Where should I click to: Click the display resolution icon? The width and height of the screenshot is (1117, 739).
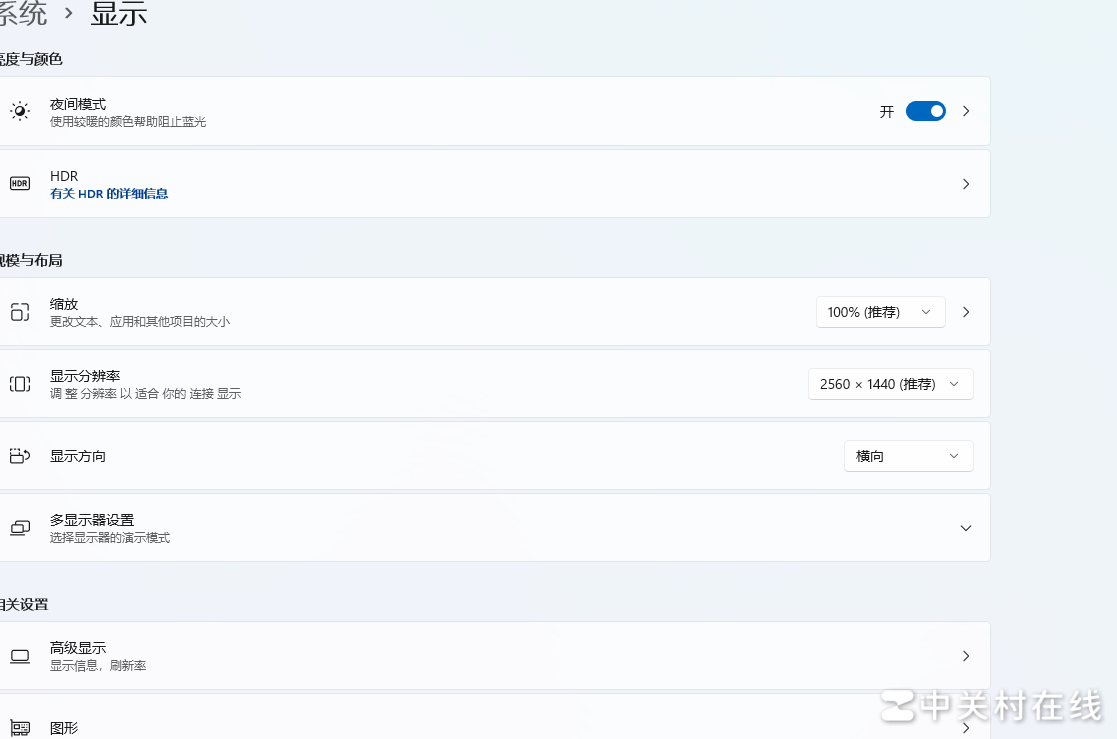[20, 384]
